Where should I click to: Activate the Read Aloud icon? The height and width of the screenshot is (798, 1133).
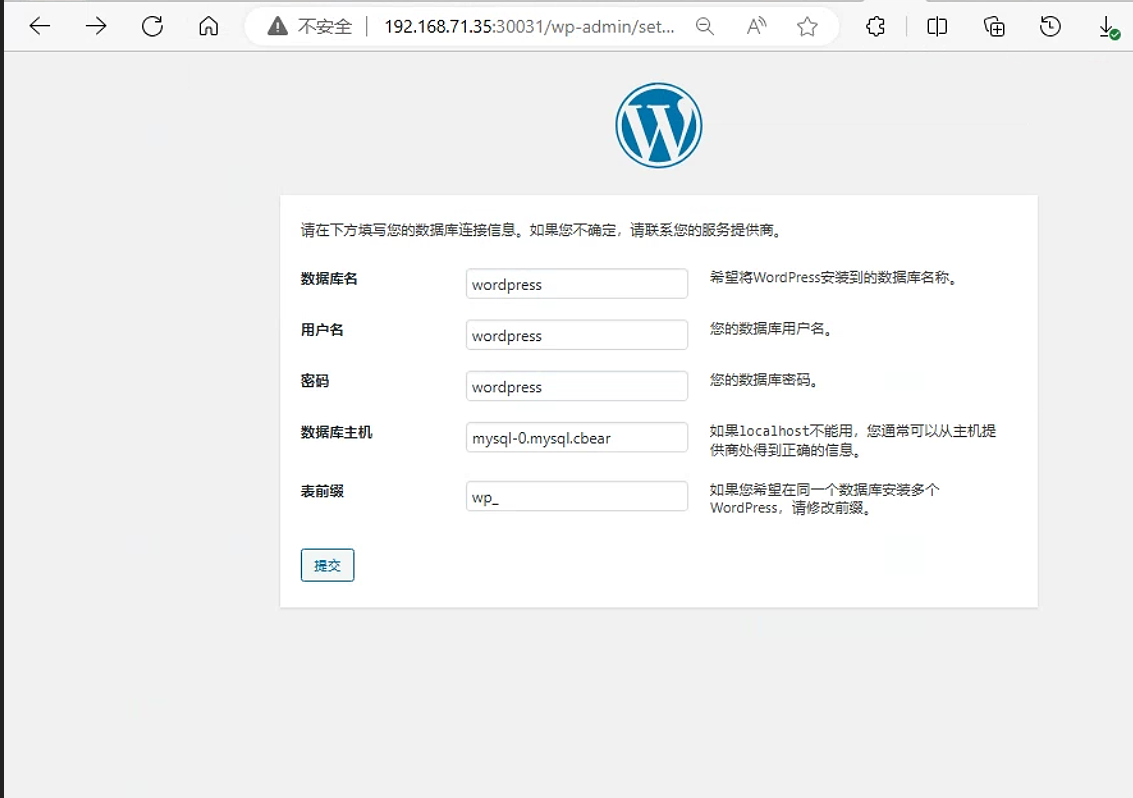click(756, 27)
